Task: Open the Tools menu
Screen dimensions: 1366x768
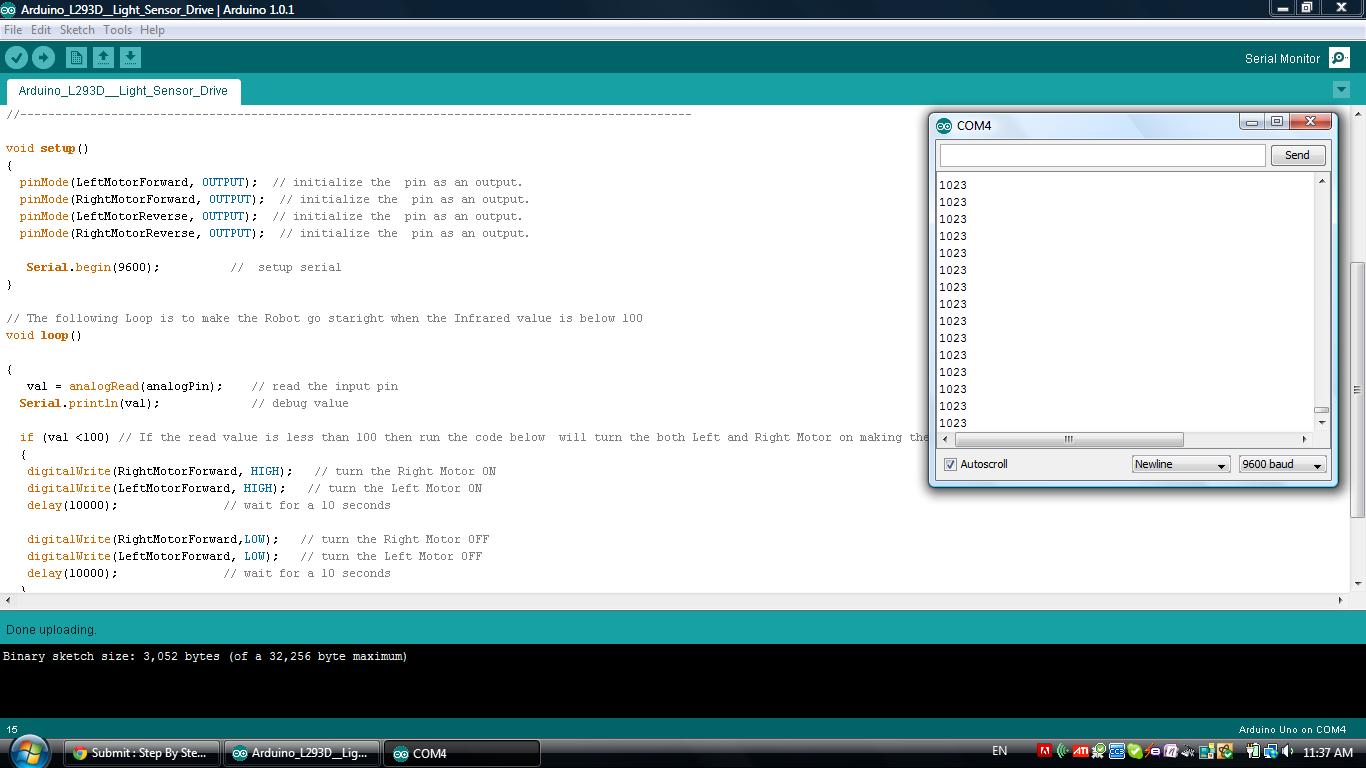Action: click(117, 30)
